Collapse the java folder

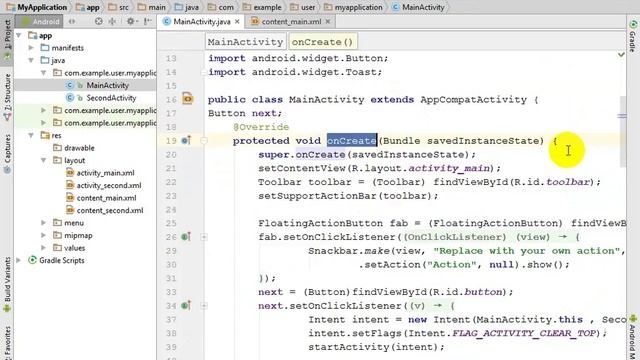(x=31, y=60)
